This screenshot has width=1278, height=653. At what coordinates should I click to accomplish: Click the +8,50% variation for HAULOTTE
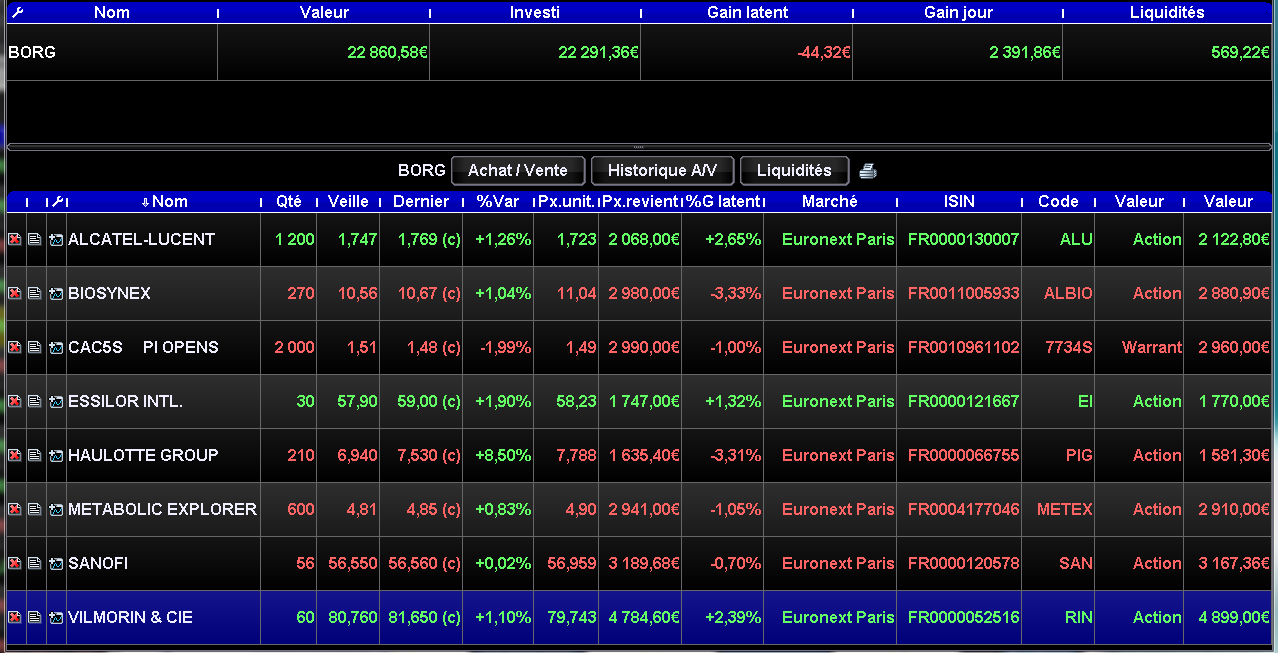click(x=498, y=456)
